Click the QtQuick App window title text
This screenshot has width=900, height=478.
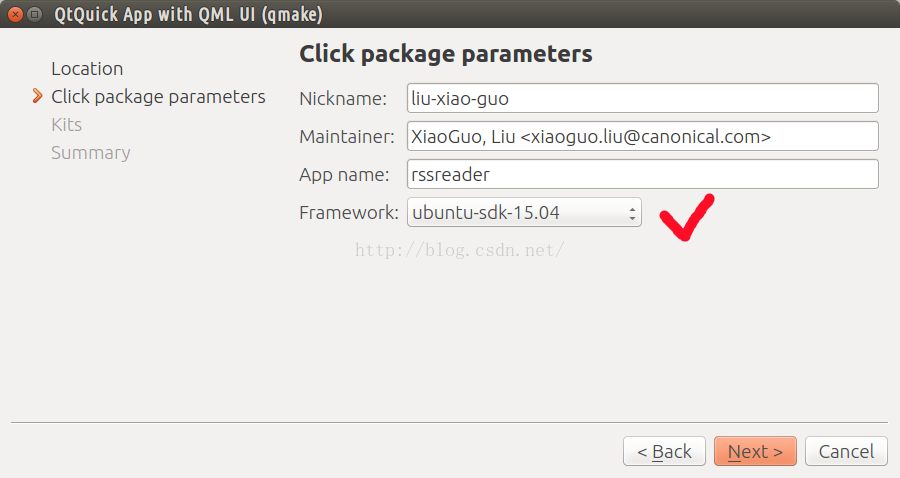pyautogui.click(x=188, y=14)
